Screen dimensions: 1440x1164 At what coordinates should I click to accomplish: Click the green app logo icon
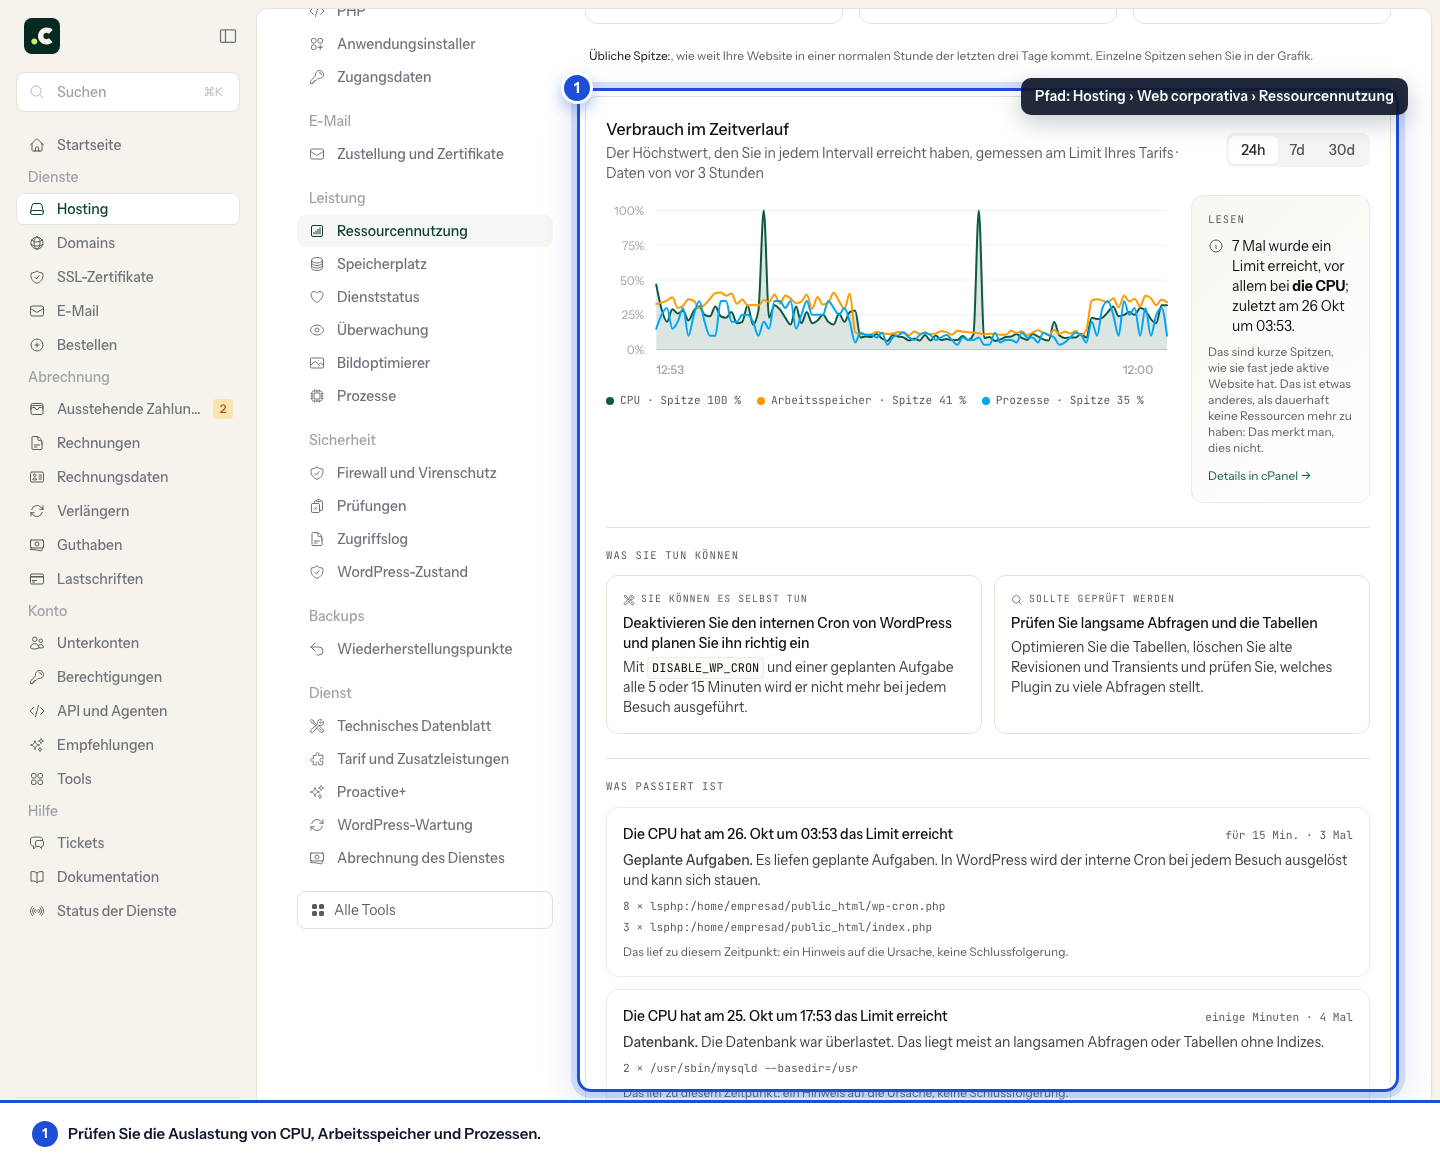[42, 36]
